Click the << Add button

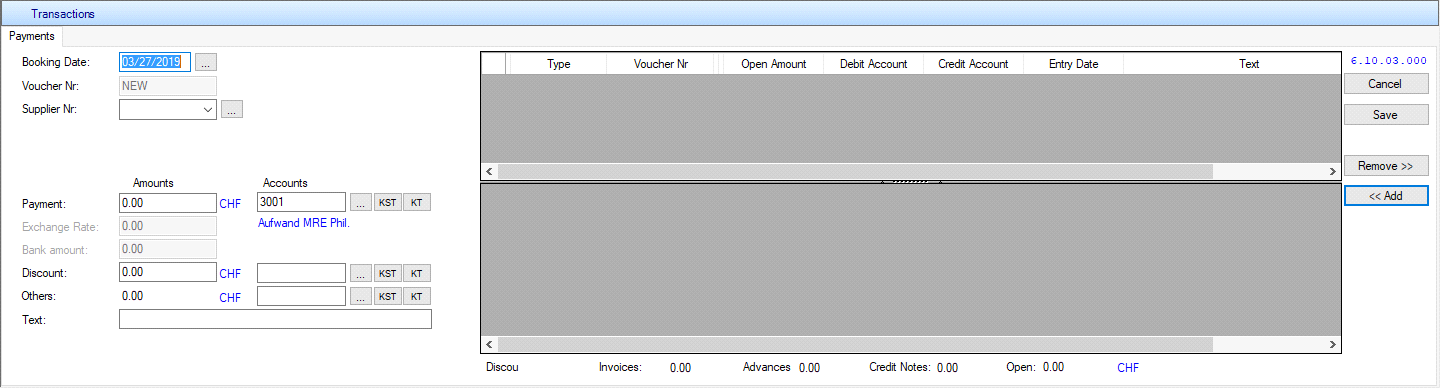(1385, 196)
